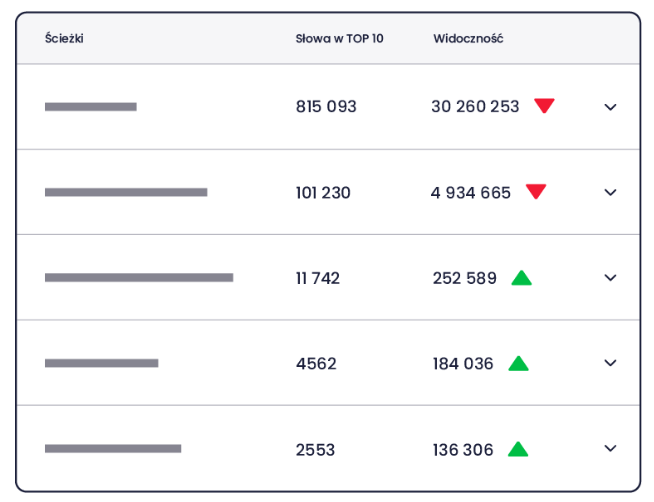This screenshot has height=502, width=654.
Task: Open the path in the first row
Action: click(91, 107)
